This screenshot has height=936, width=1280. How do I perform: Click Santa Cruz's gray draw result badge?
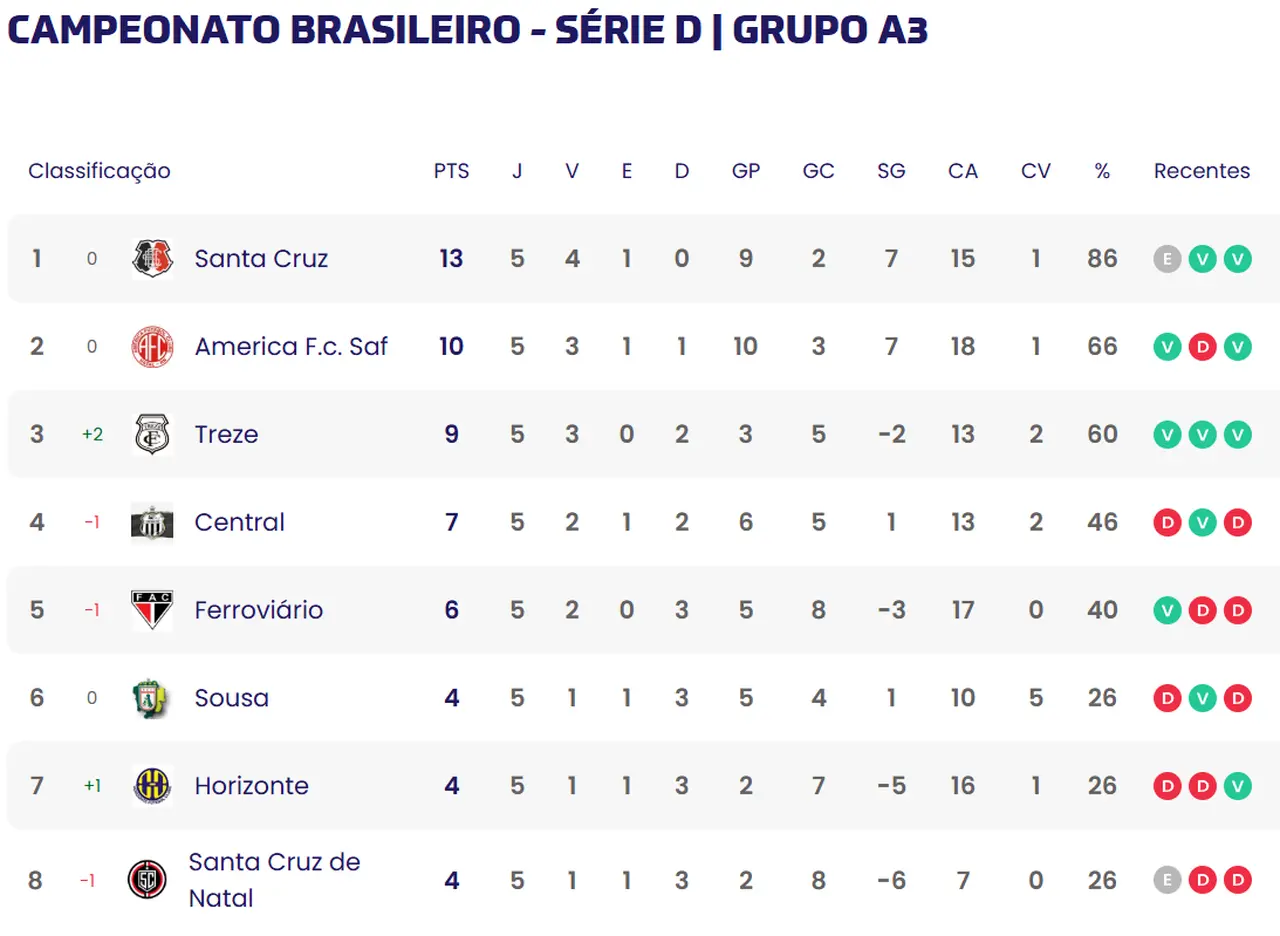pyautogui.click(x=1167, y=259)
